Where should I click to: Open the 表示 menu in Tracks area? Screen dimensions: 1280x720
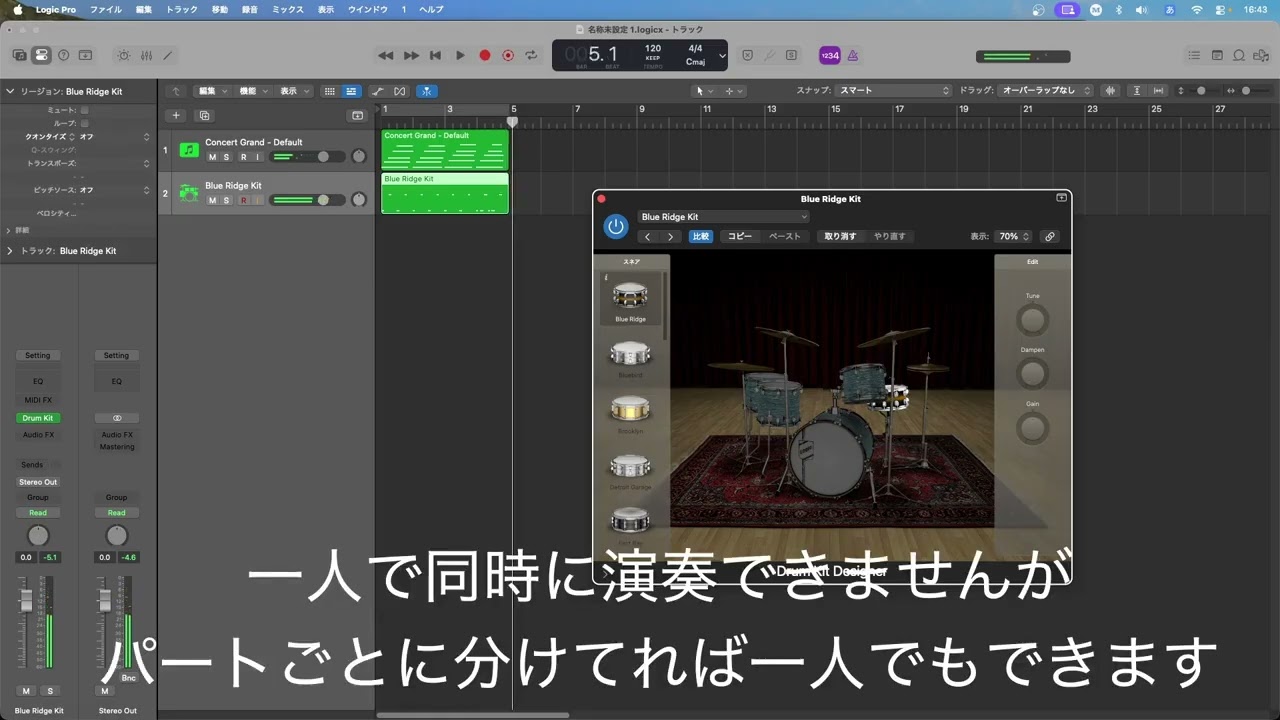coord(293,91)
